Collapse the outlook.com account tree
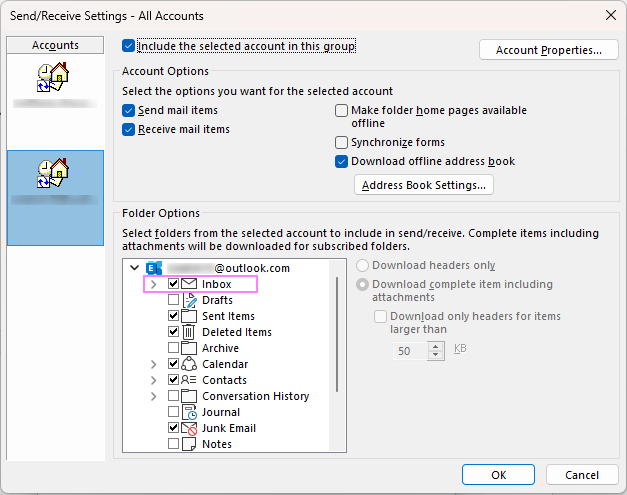 click(x=135, y=268)
